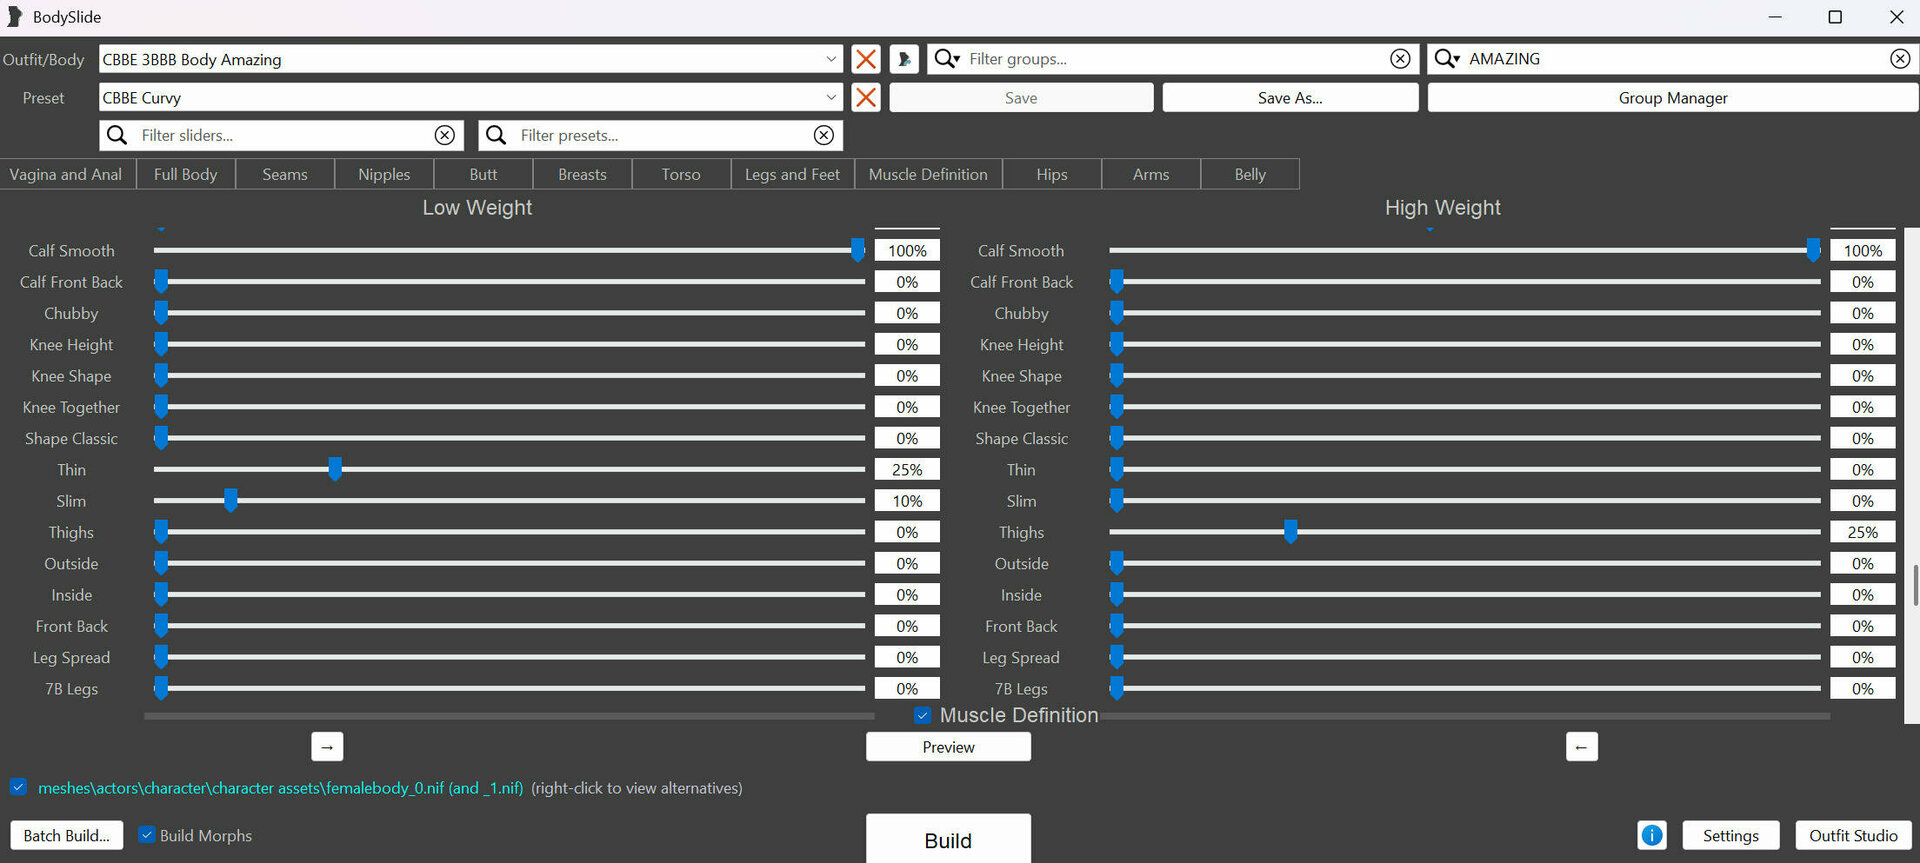Open Batch Build dialog
This screenshot has height=863, width=1920.
pyautogui.click(x=67, y=835)
